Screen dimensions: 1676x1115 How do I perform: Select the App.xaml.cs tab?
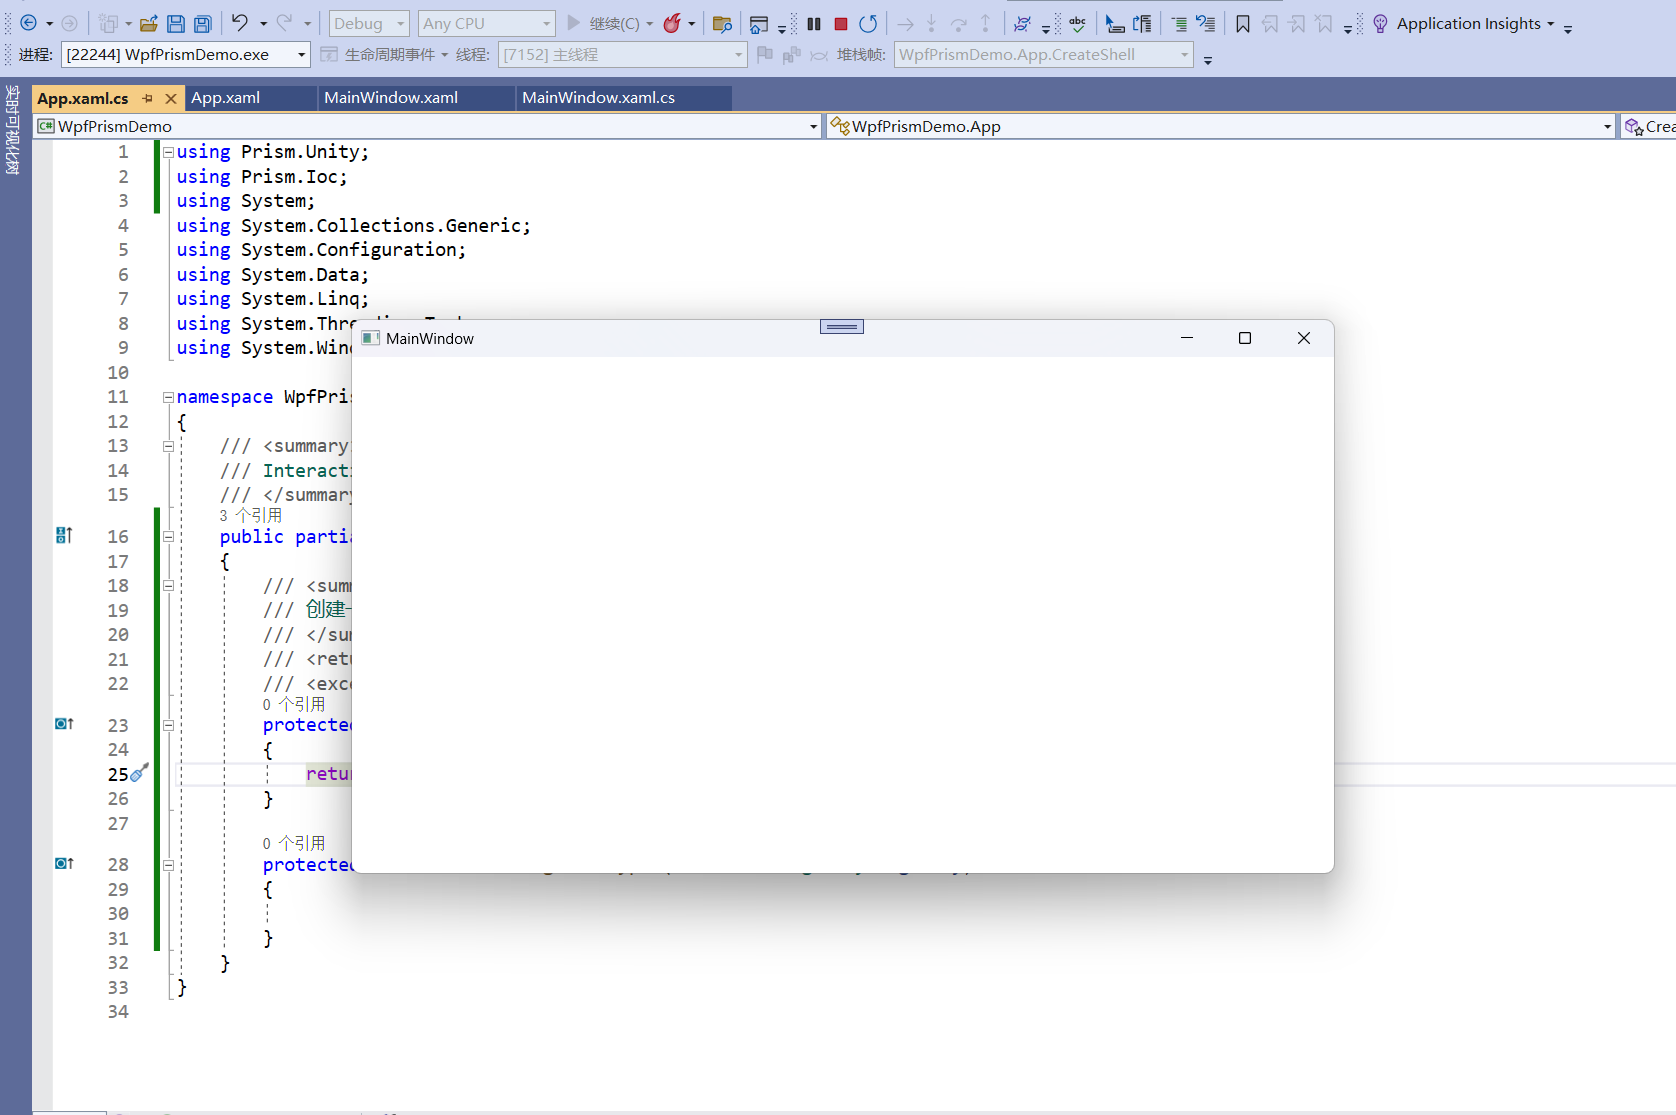point(83,98)
